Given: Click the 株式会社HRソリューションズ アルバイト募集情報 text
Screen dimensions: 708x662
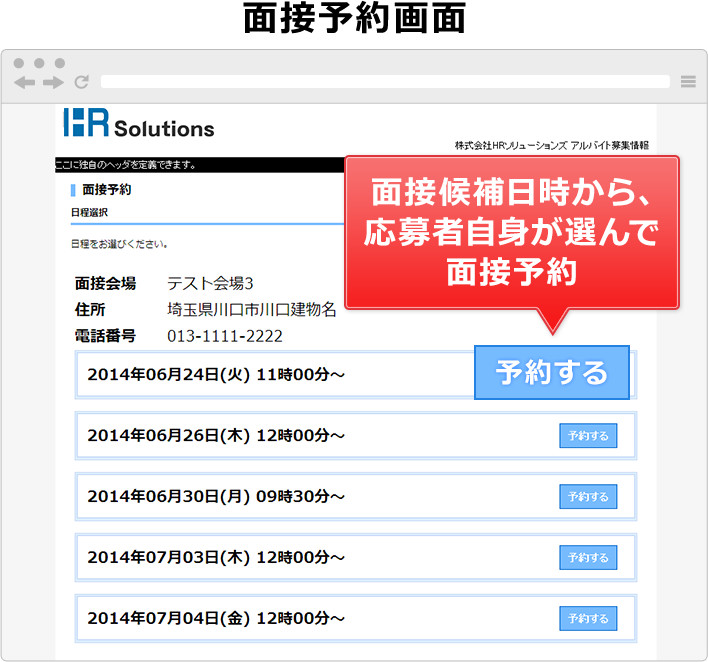Looking at the screenshot, I should click(x=552, y=145).
